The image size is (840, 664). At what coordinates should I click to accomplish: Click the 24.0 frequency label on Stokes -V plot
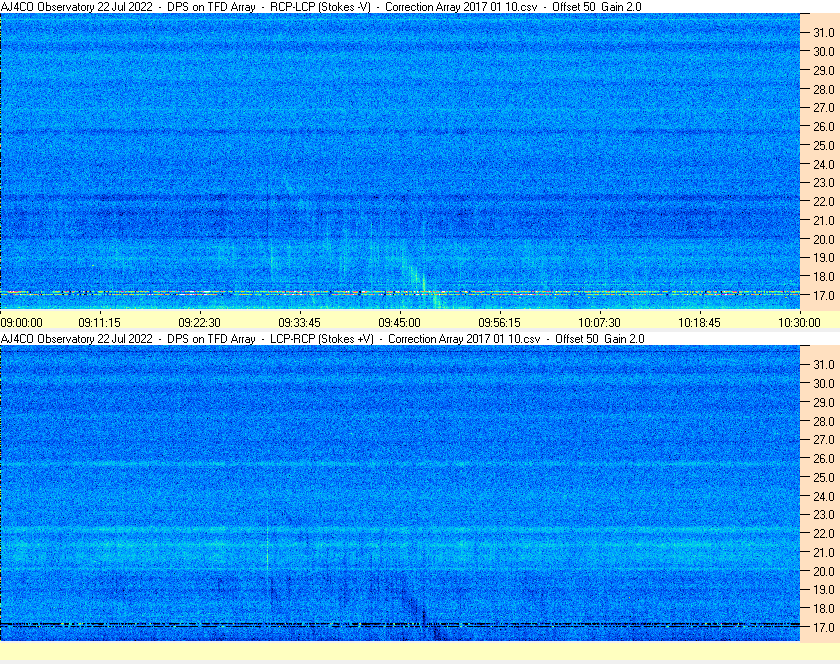tap(824, 164)
